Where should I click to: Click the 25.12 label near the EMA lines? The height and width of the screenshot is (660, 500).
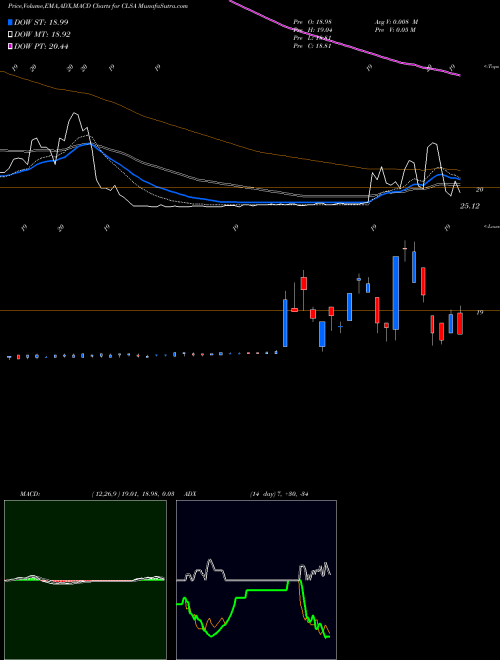coord(470,206)
